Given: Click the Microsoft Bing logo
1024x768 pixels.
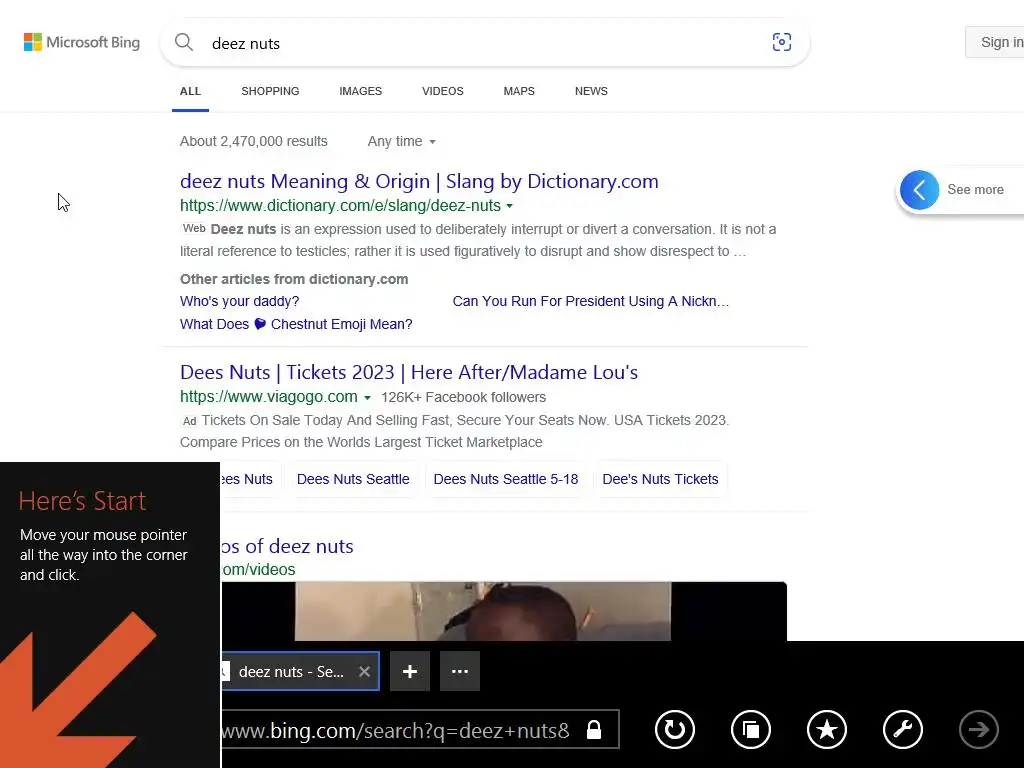Looking at the screenshot, I should point(82,42).
